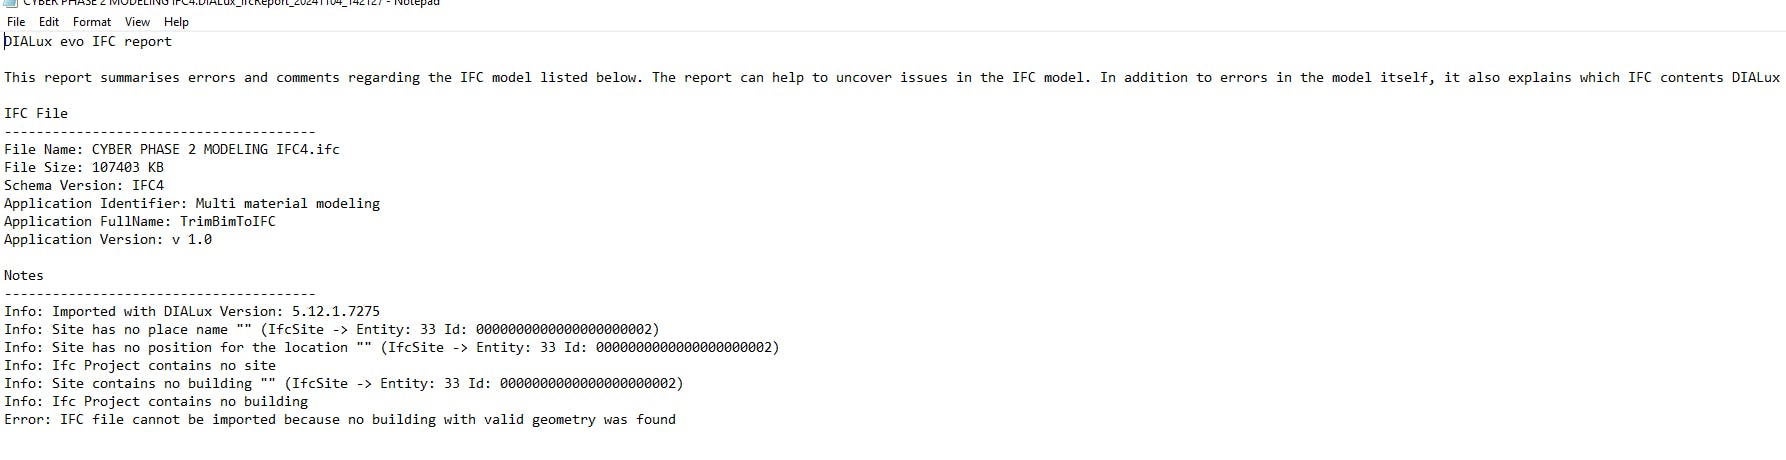Viewport: 1786px width, 460px height.
Task: Click the 'Error: IFC file cannot be imported' line
Action: click(x=340, y=419)
